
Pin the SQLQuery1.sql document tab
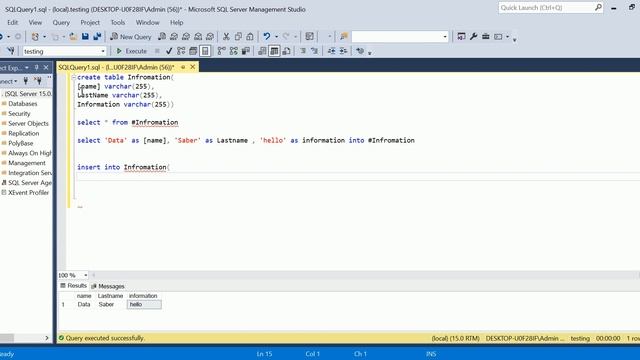183,67
